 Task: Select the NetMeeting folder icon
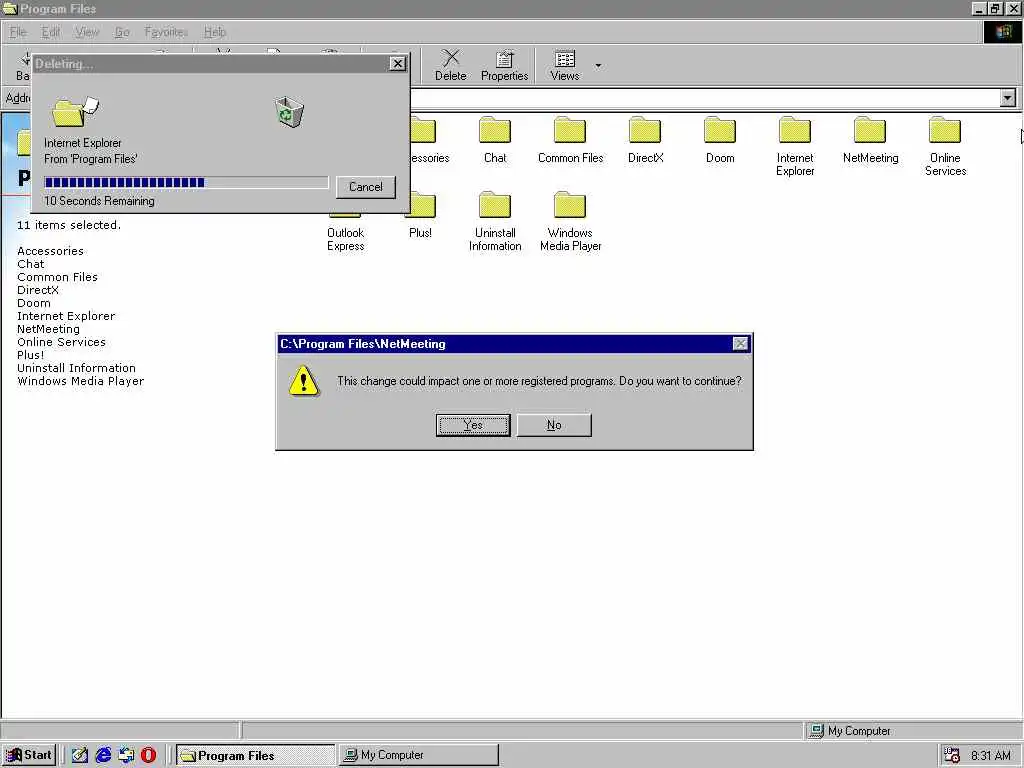pos(870,130)
